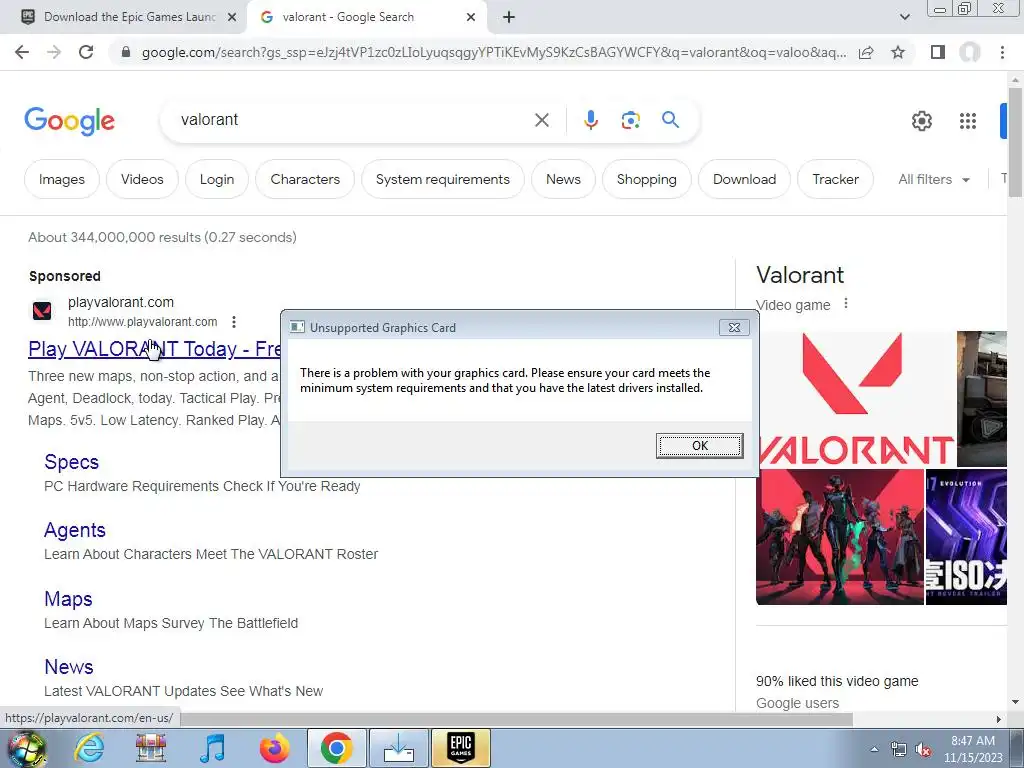1024x768 pixels.
Task: Click the download installer taskbar icon
Action: pos(398,748)
